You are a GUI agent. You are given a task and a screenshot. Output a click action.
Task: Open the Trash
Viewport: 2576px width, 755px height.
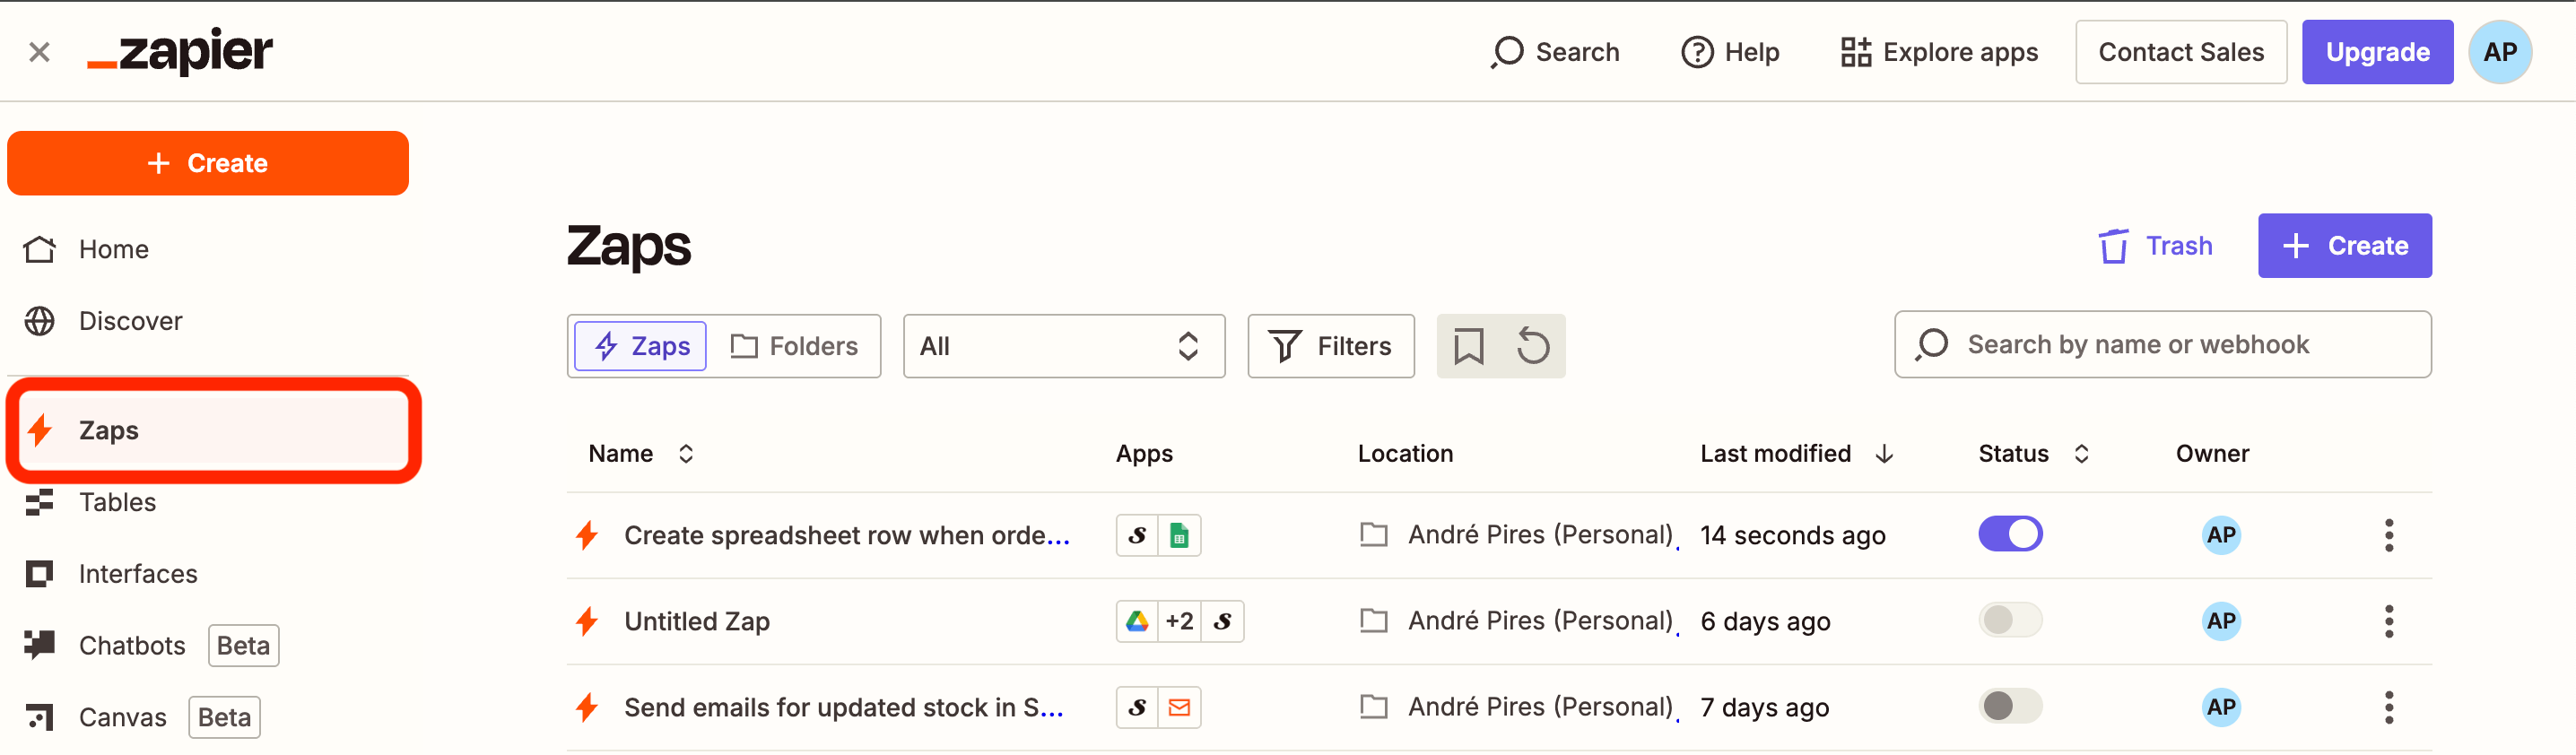2155,246
